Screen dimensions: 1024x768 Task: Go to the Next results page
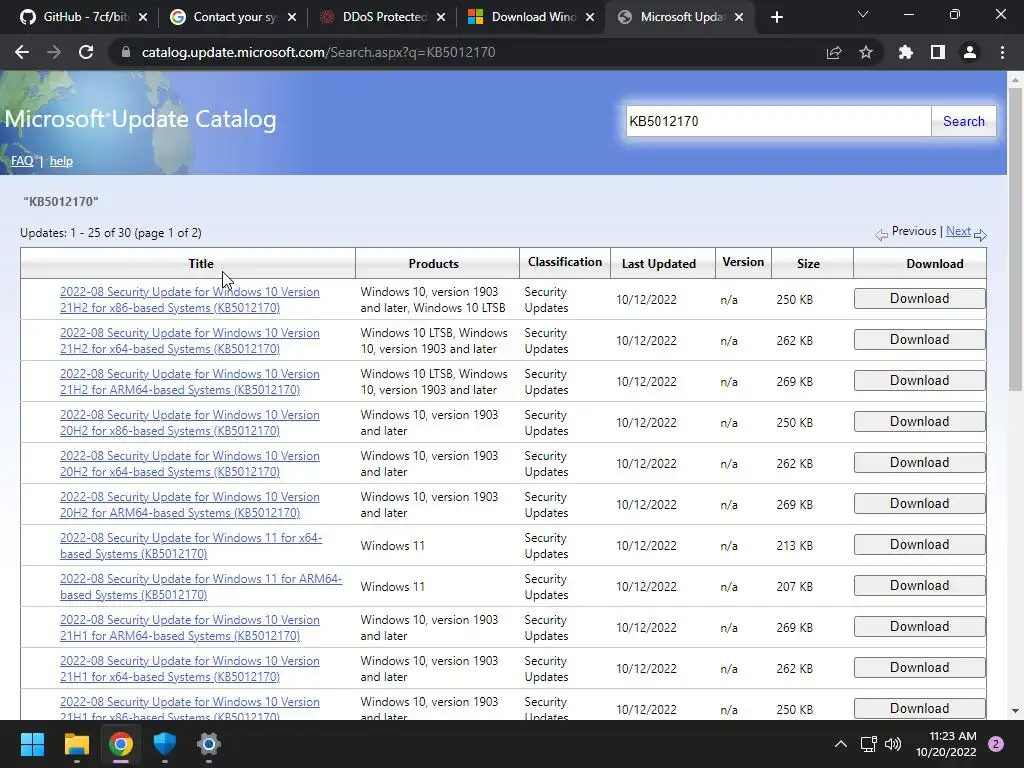958,231
